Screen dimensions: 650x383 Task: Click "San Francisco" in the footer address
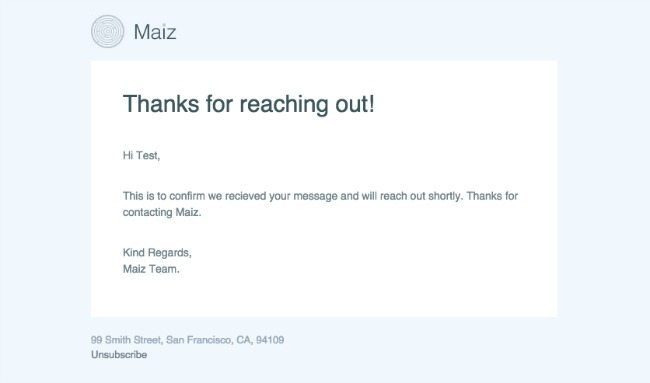pos(199,340)
